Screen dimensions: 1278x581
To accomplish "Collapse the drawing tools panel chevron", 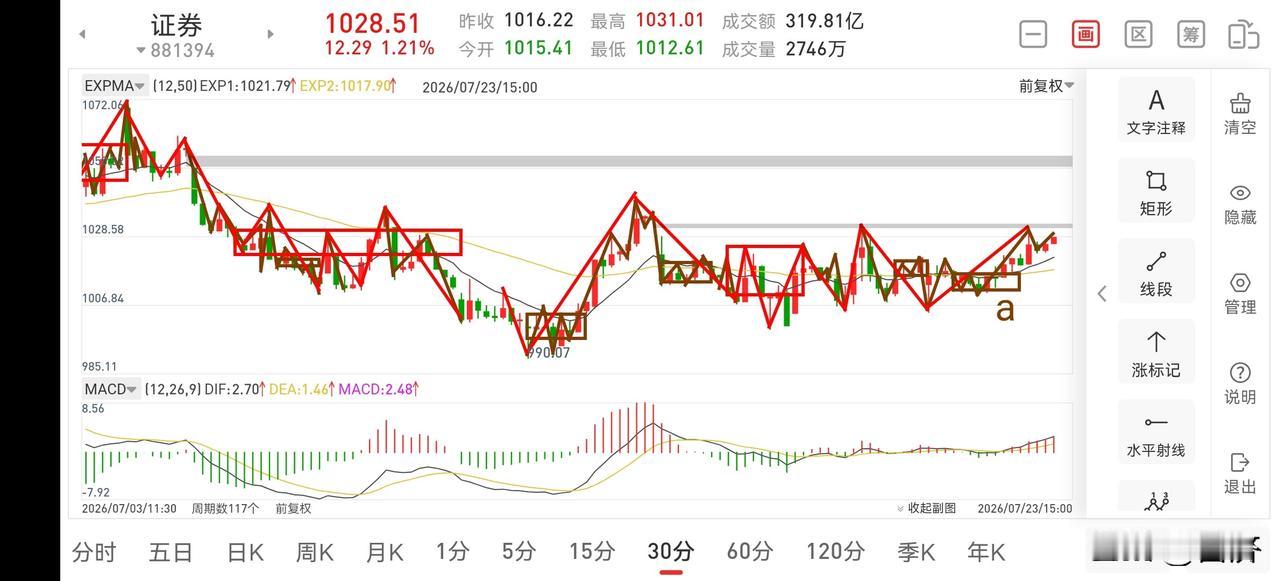I will pyautogui.click(x=1102, y=293).
